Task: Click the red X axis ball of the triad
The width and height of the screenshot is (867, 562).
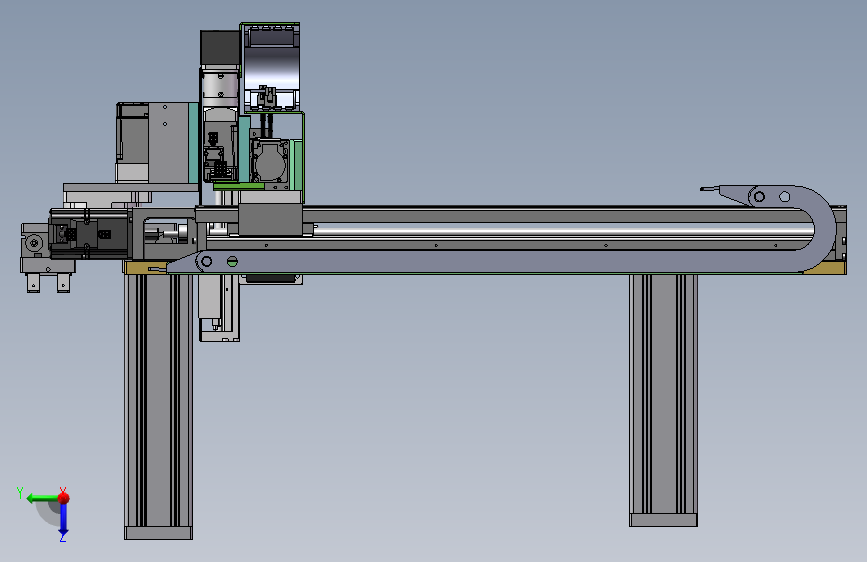Action: coord(63,498)
